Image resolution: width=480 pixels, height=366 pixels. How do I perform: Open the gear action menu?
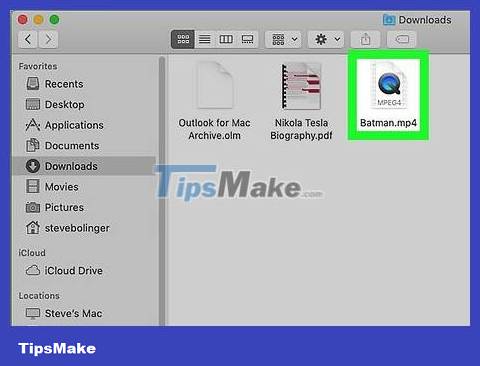pyautogui.click(x=326, y=39)
